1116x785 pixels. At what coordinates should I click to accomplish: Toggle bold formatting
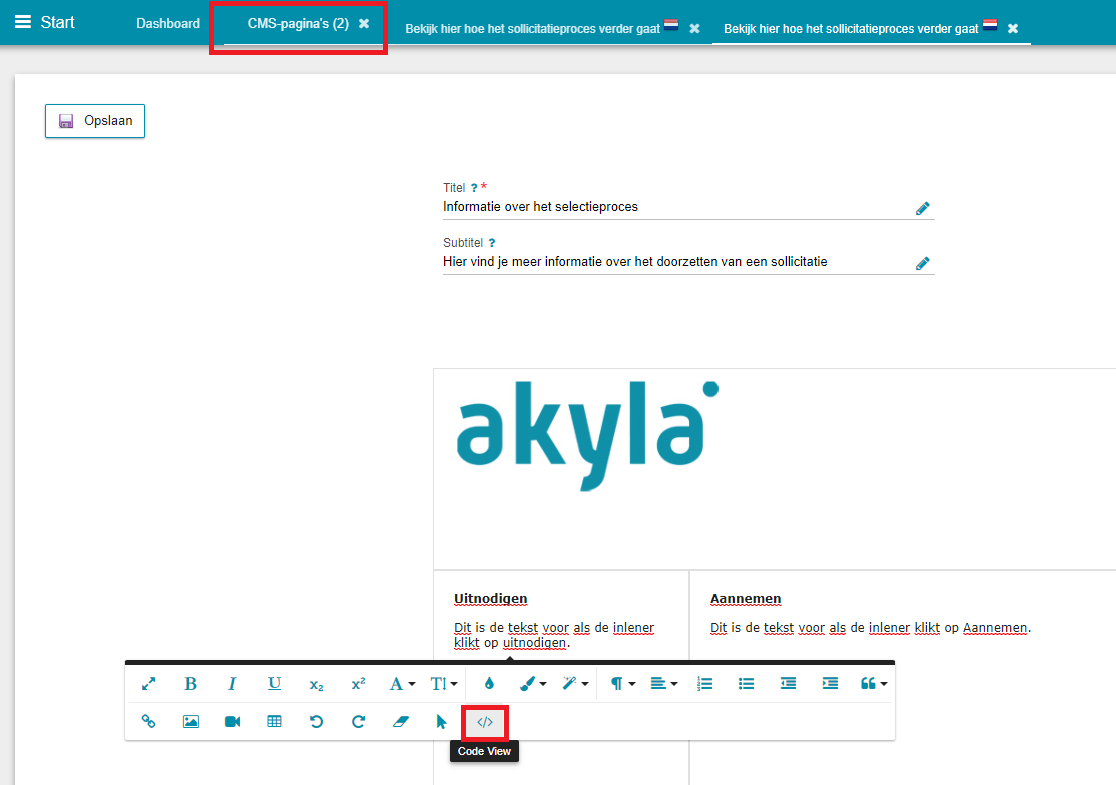pyautogui.click(x=190, y=684)
